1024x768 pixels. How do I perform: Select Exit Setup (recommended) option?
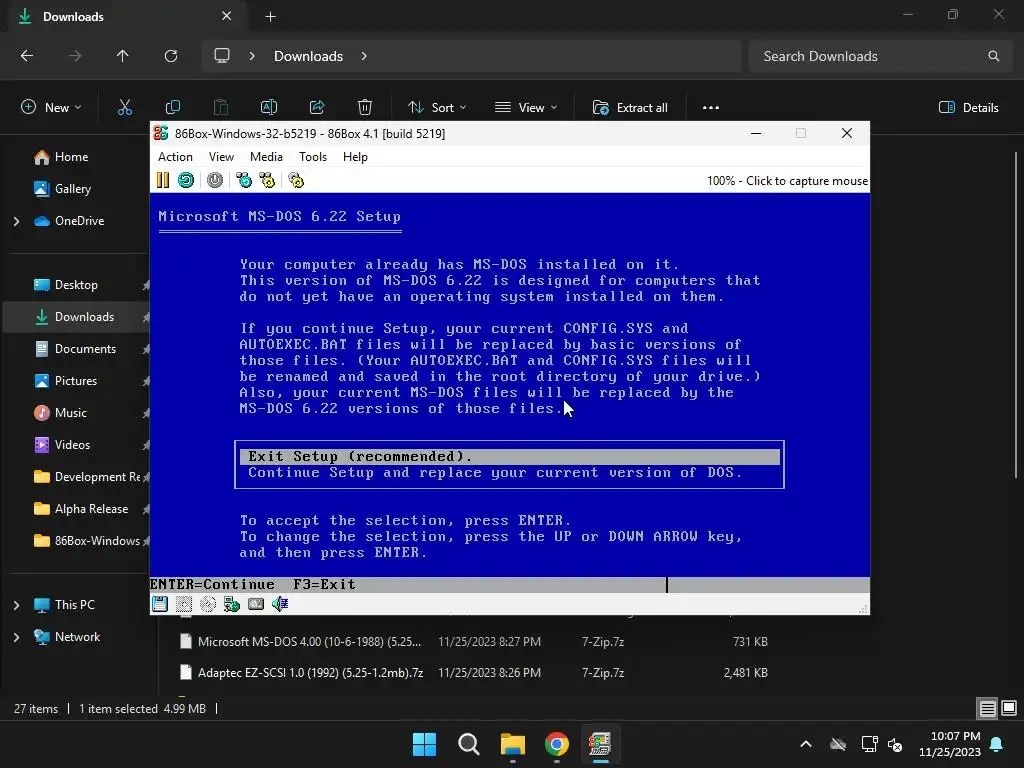pos(509,456)
